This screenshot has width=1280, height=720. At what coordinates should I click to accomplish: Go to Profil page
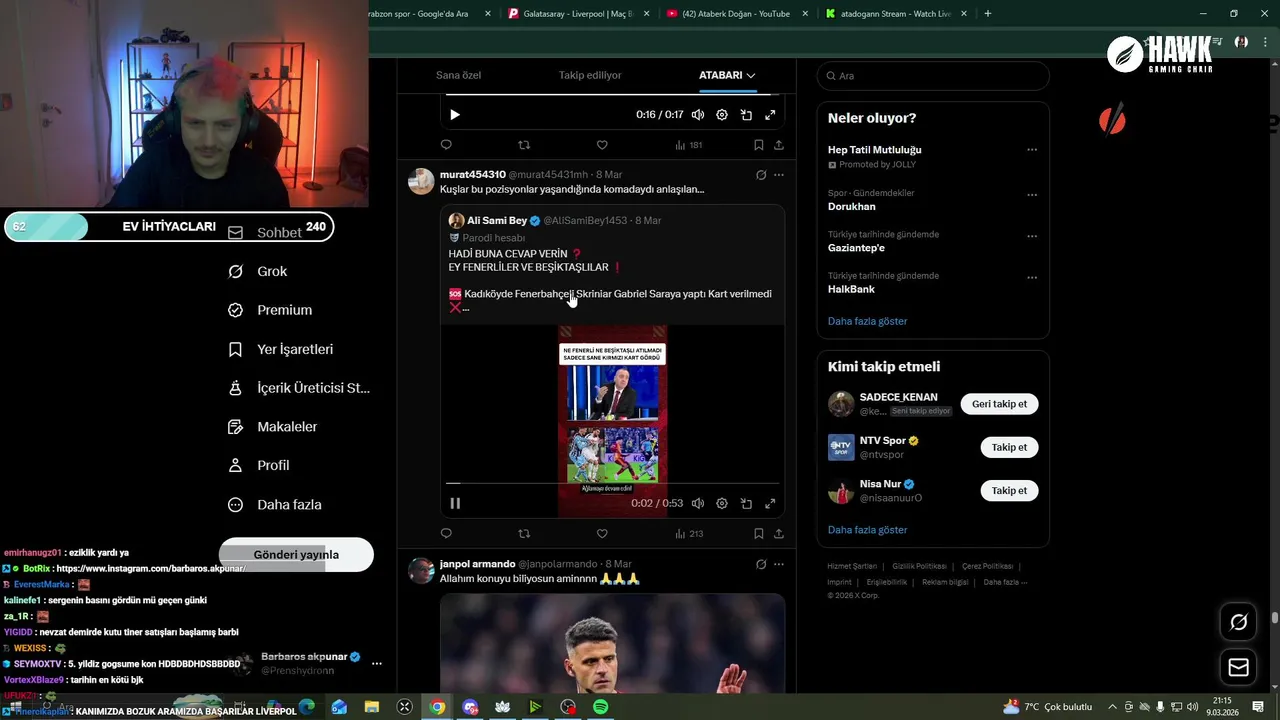tap(259, 465)
